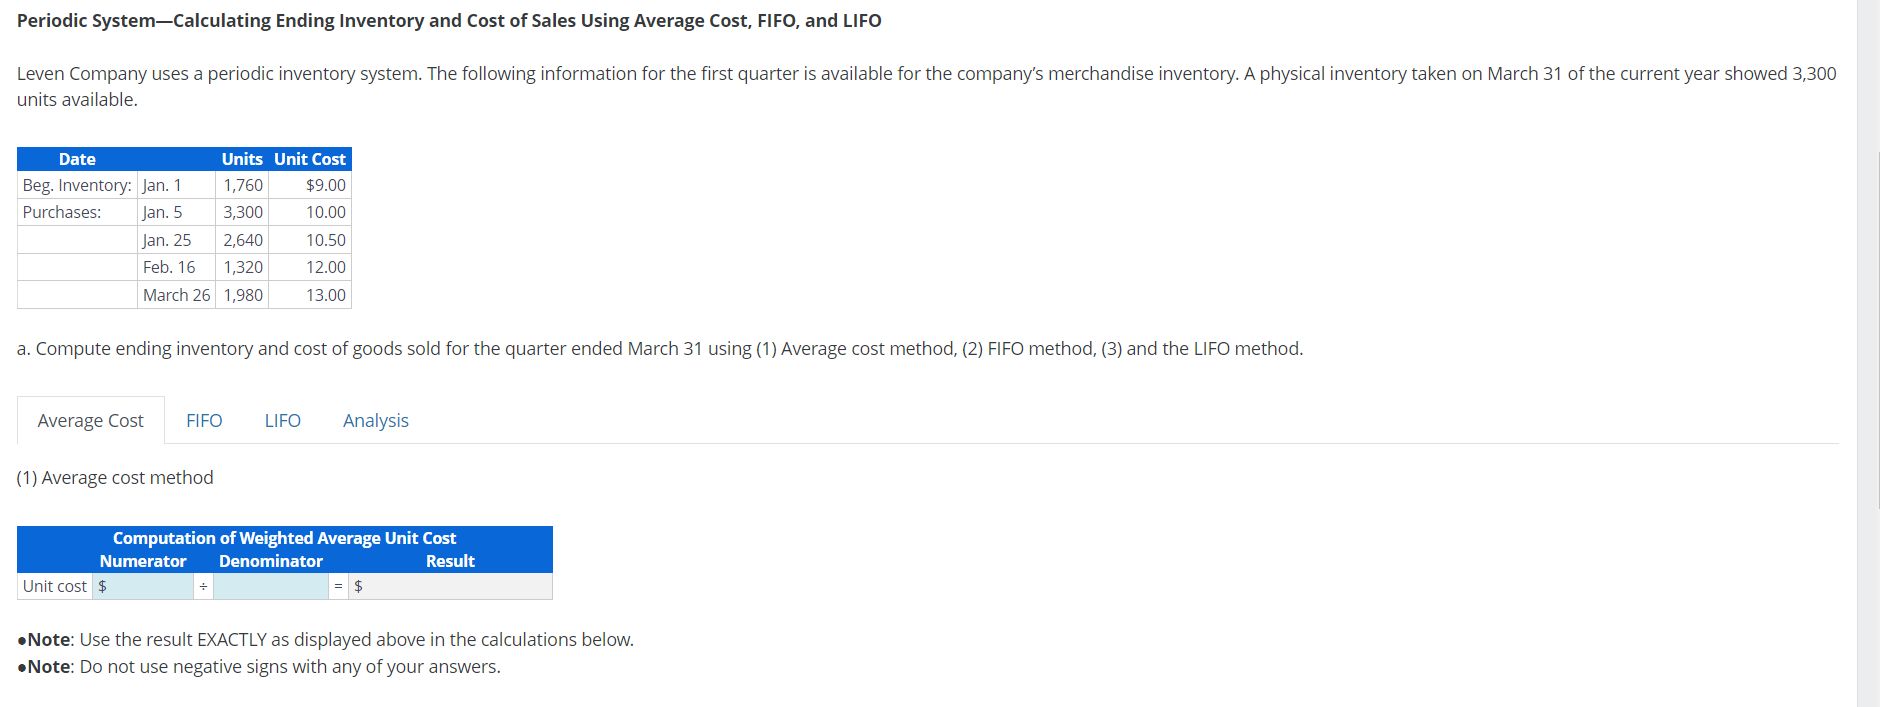Click the Denominator input field
This screenshot has width=1880, height=707.
(x=270, y=586)
